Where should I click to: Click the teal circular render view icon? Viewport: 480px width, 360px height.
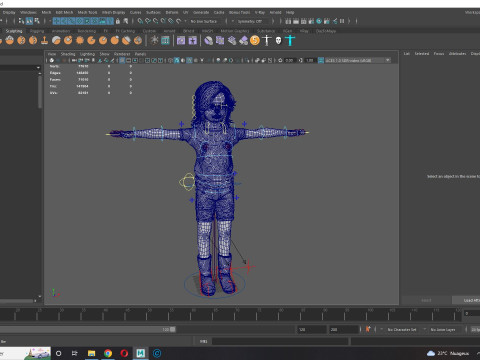(x=319, y=21)
